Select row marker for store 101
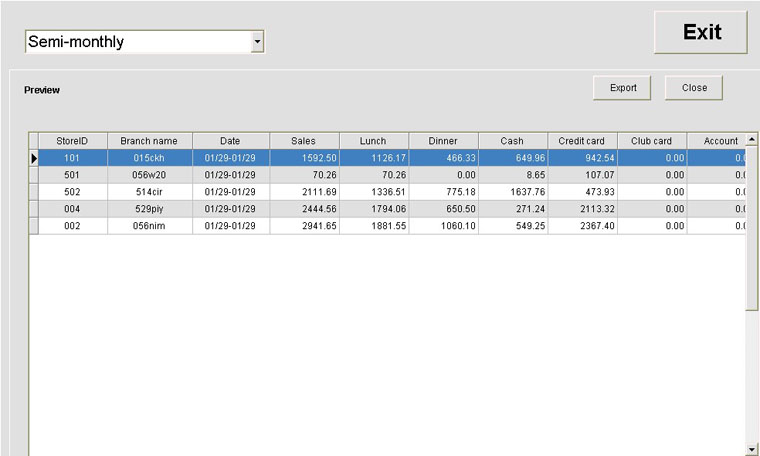Viewport: 760px width, 456px height. point(34,158)
